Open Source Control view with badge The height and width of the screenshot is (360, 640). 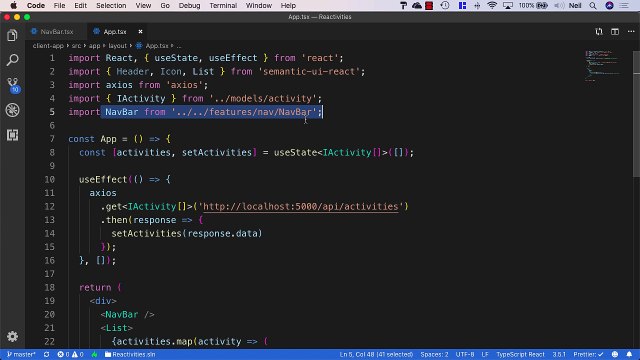13,85
